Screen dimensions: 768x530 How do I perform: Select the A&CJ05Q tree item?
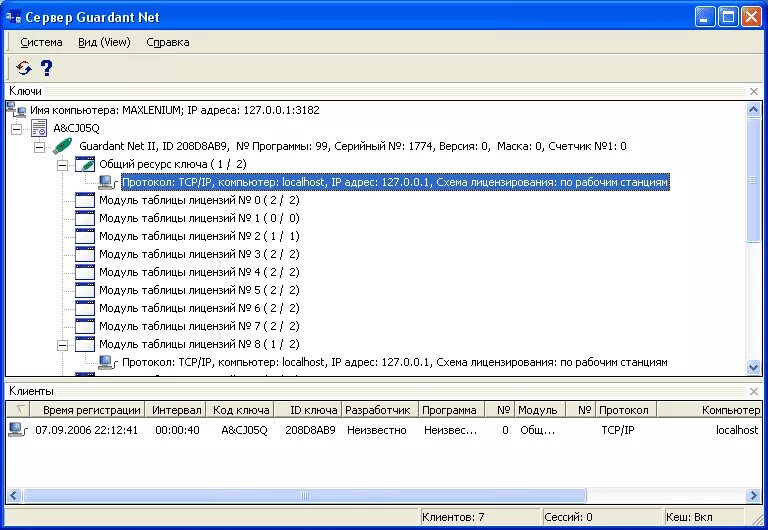click(76, 128)
